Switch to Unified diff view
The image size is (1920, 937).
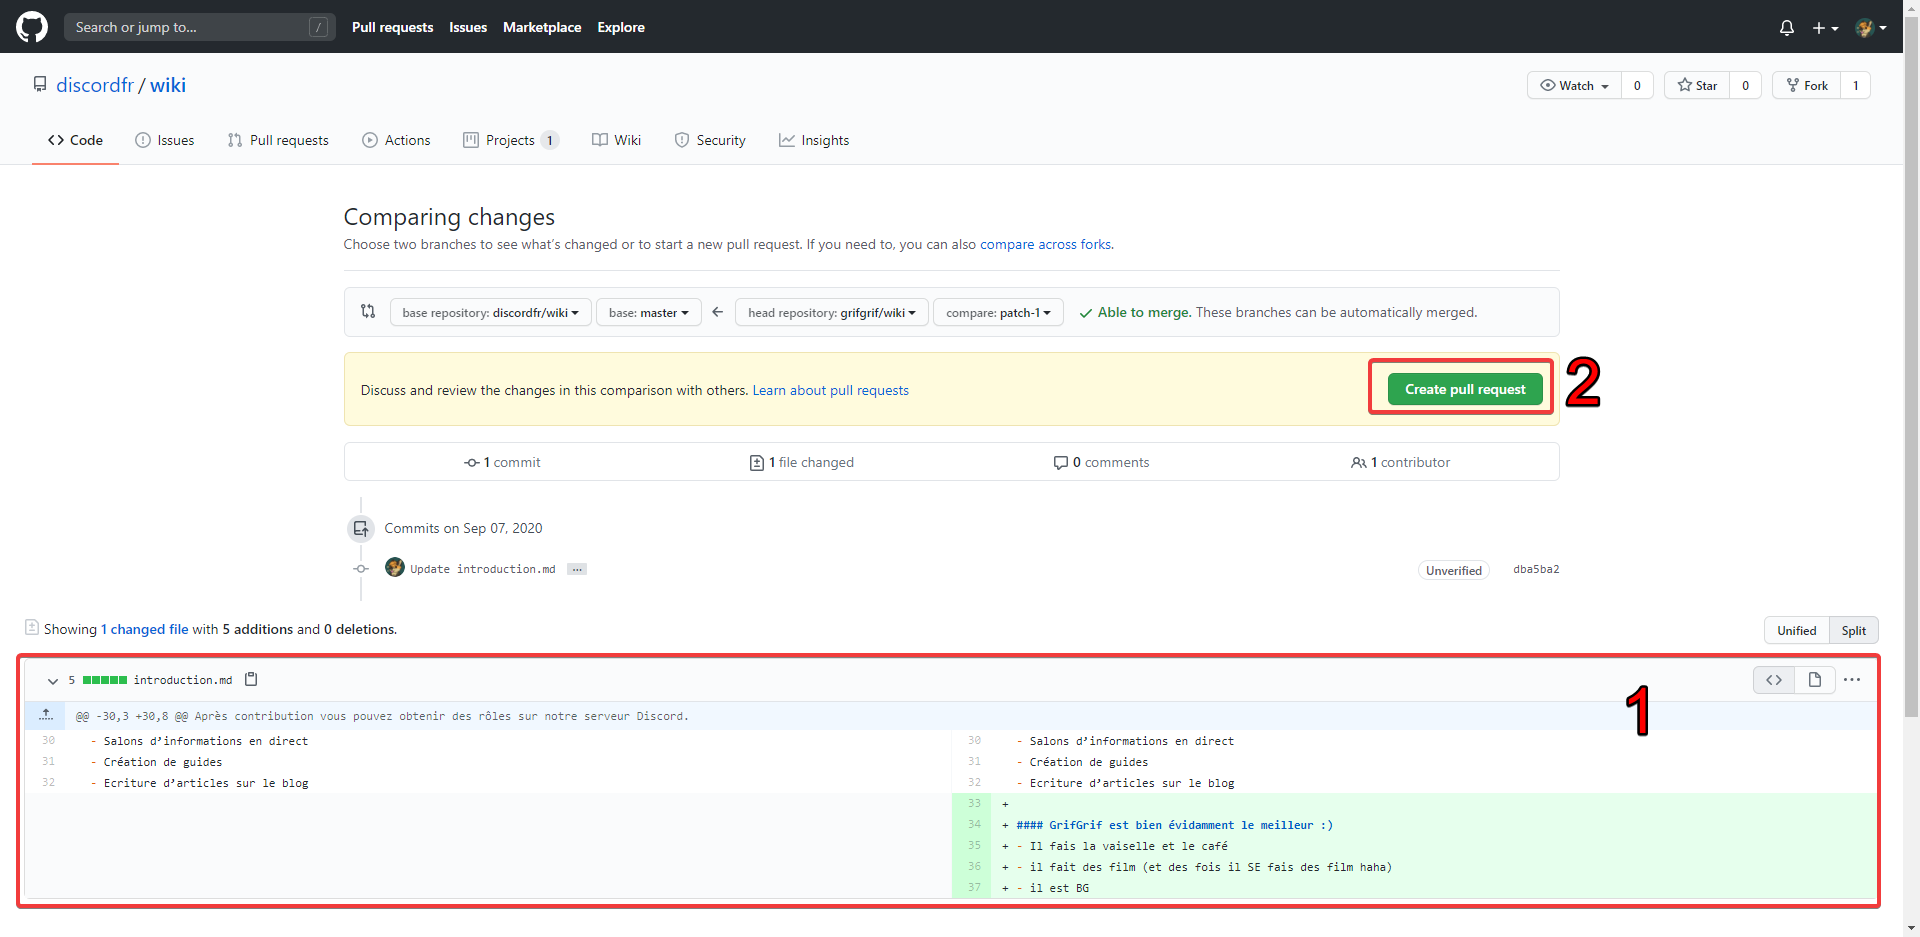1796,630
